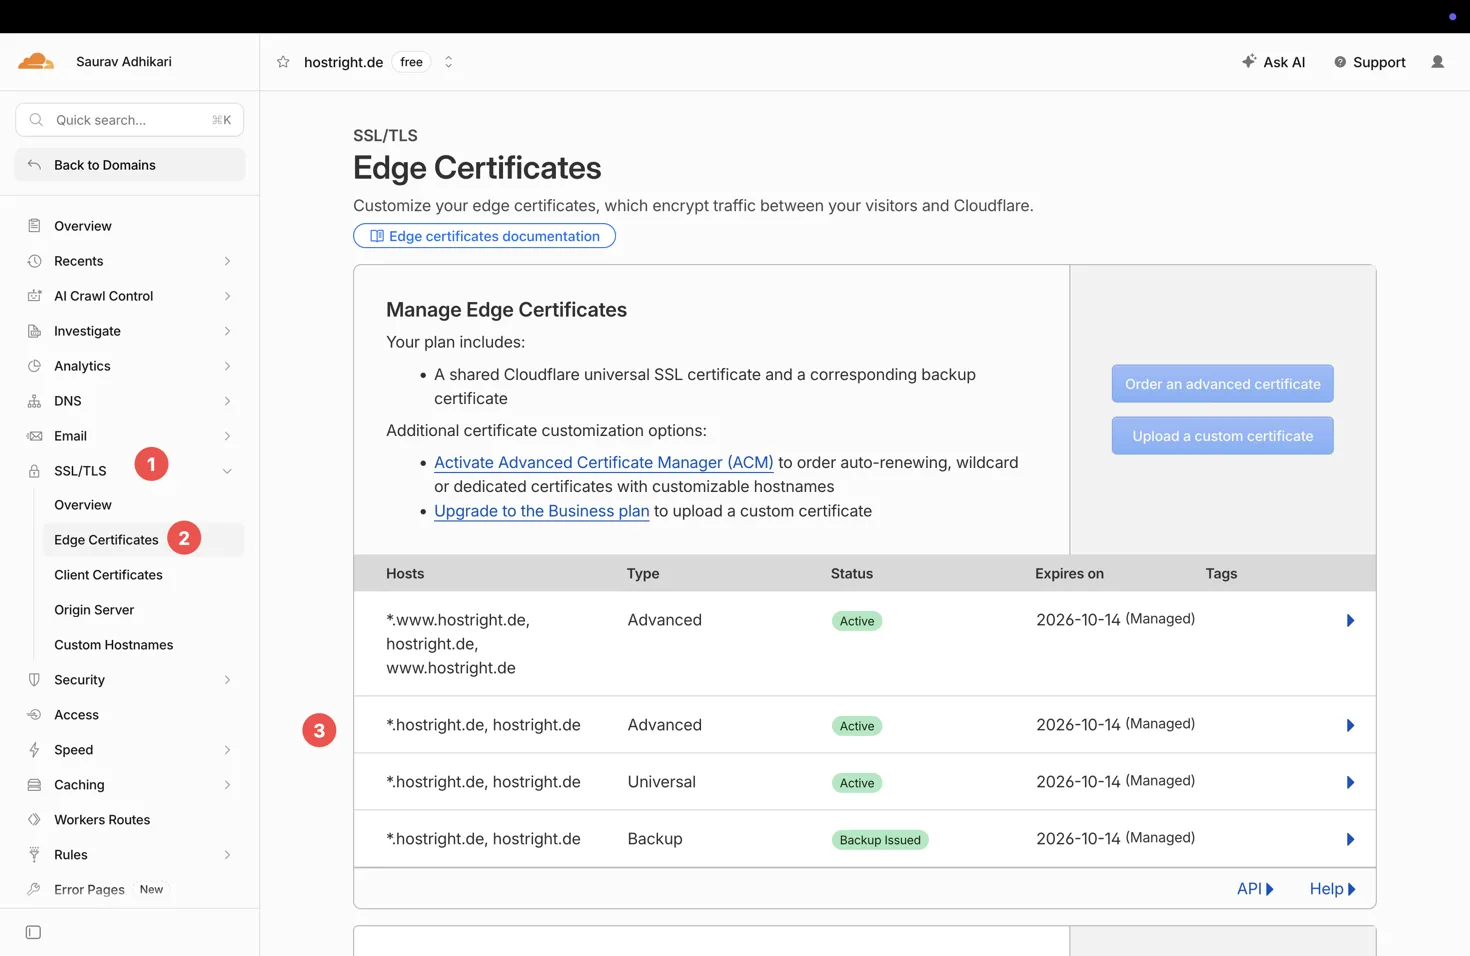Click the Recents clock icon

click(x=34, y=261)
